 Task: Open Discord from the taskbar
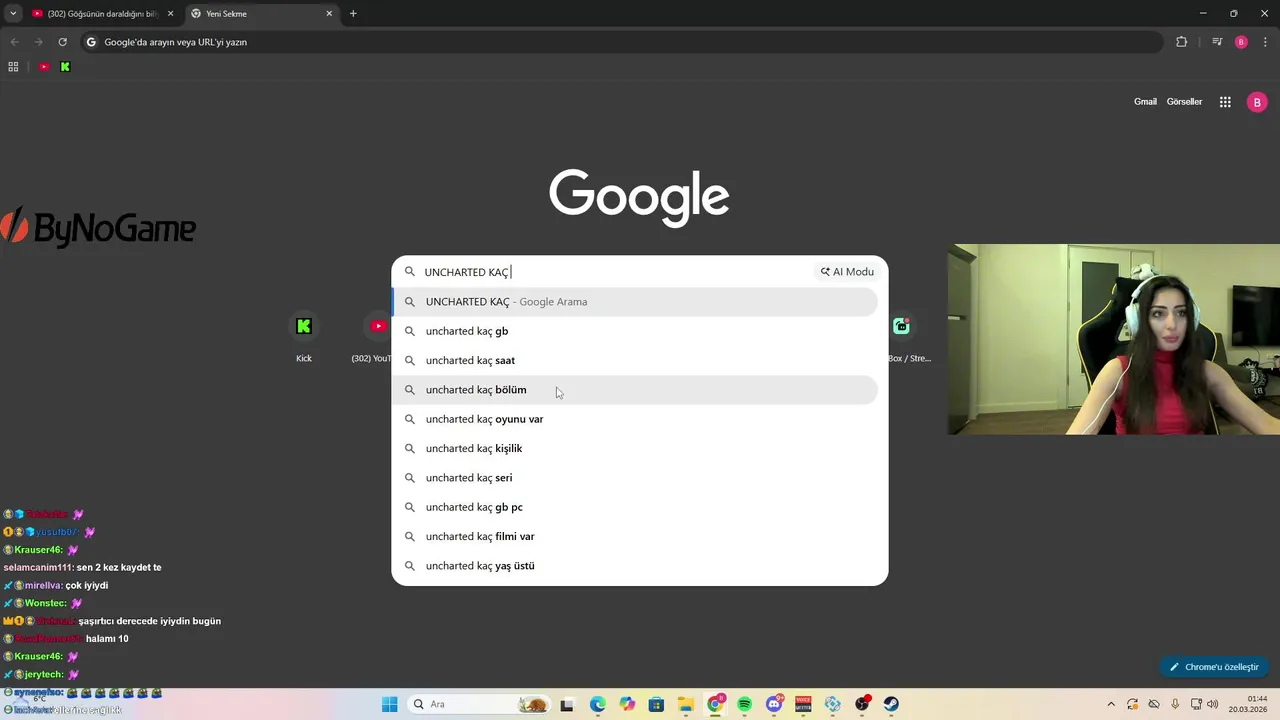774,704
